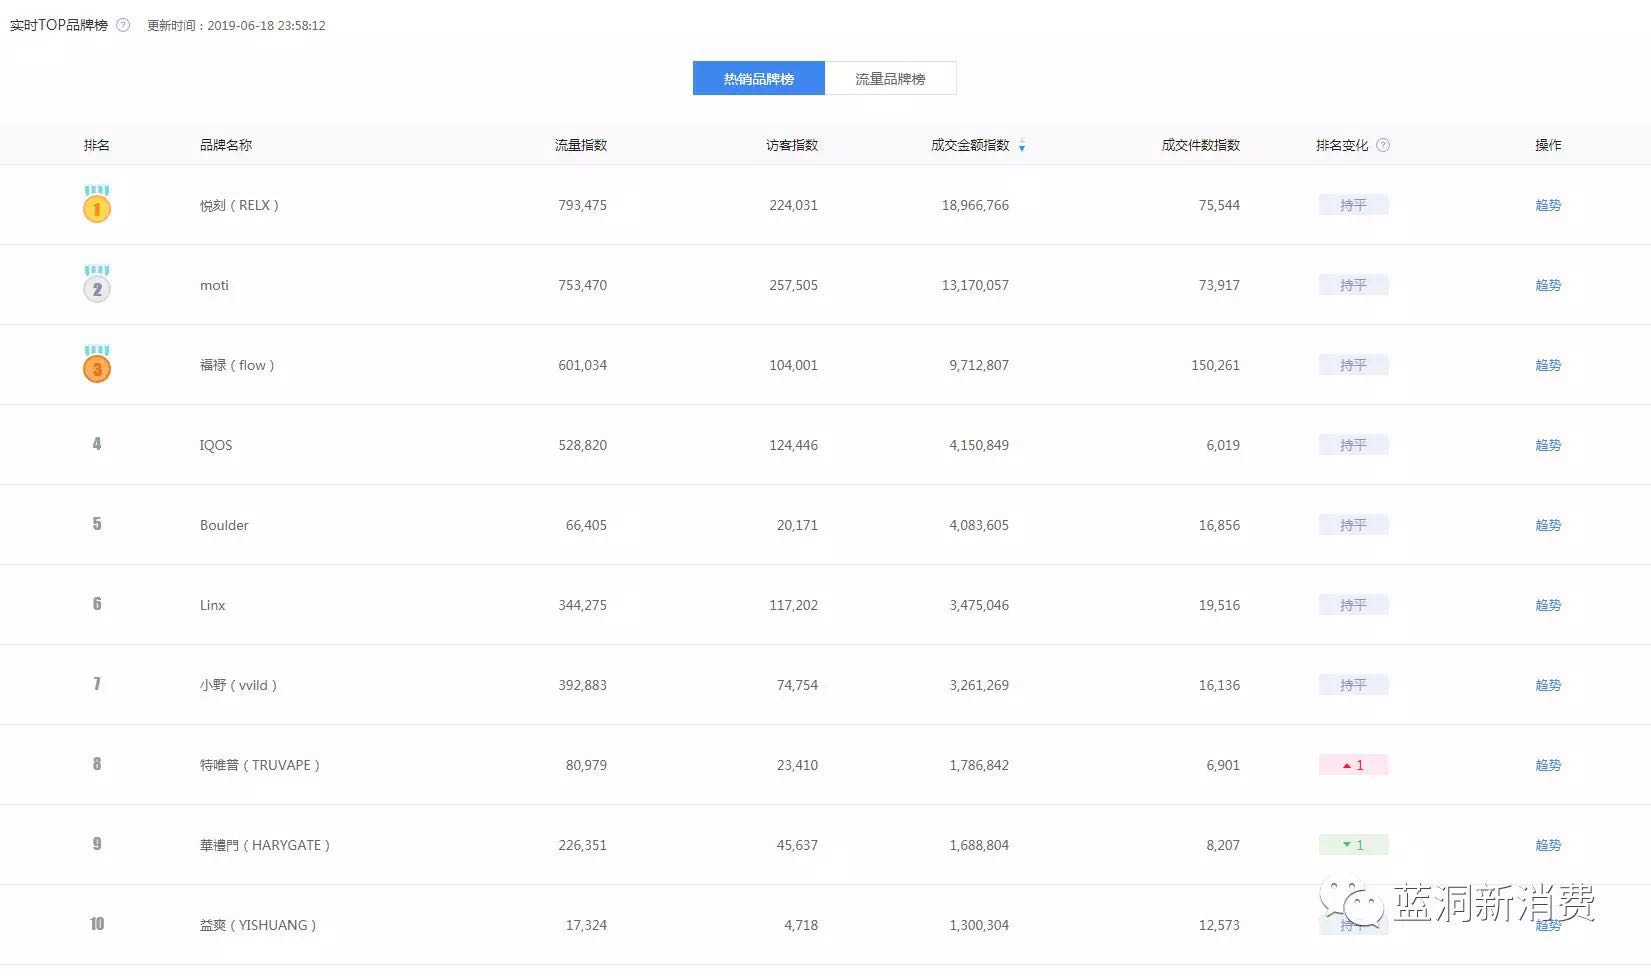The width and height of the screenshot is (1651, 976).
Task: Select brand name moti
Action: [214, 285]
